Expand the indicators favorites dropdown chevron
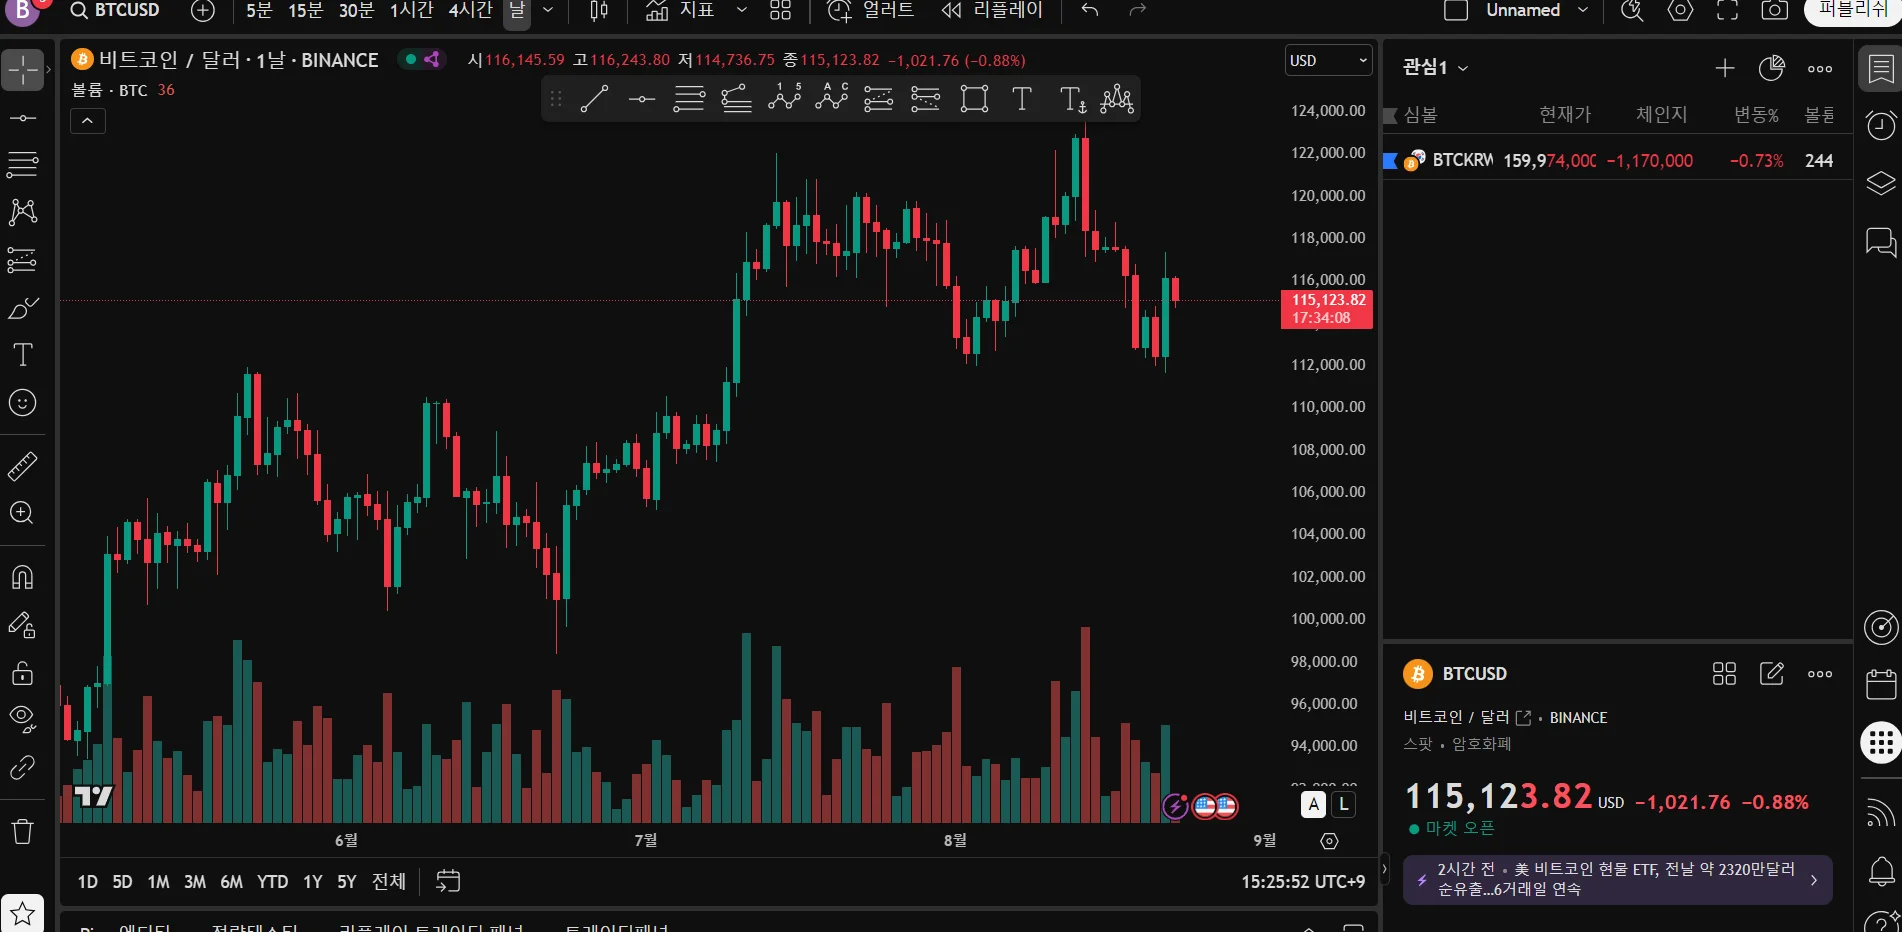 [x=741, y=10]
